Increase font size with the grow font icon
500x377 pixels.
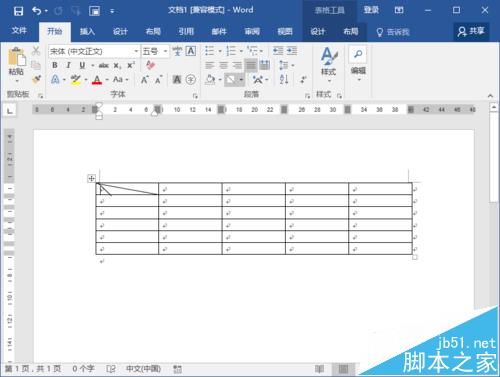click(145, 80)
